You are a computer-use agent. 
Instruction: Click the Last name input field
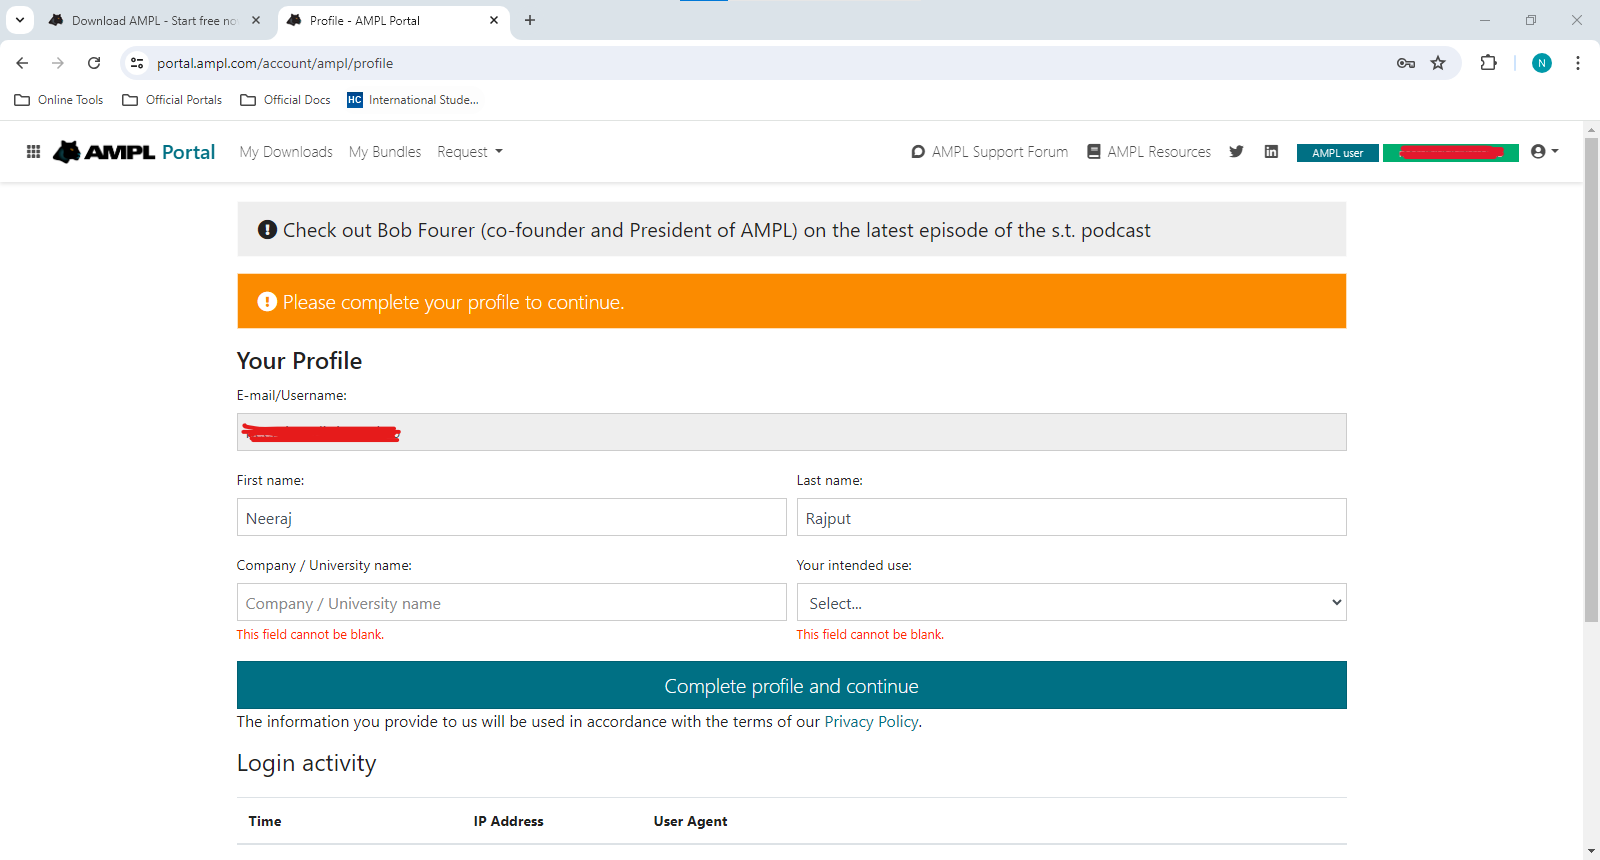(1071, 517)
